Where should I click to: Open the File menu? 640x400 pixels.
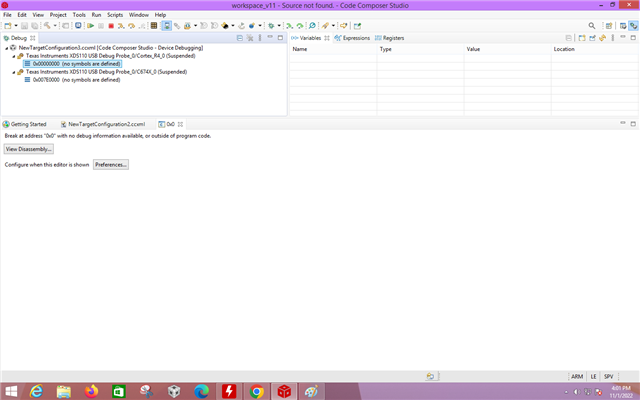point(7,15)
